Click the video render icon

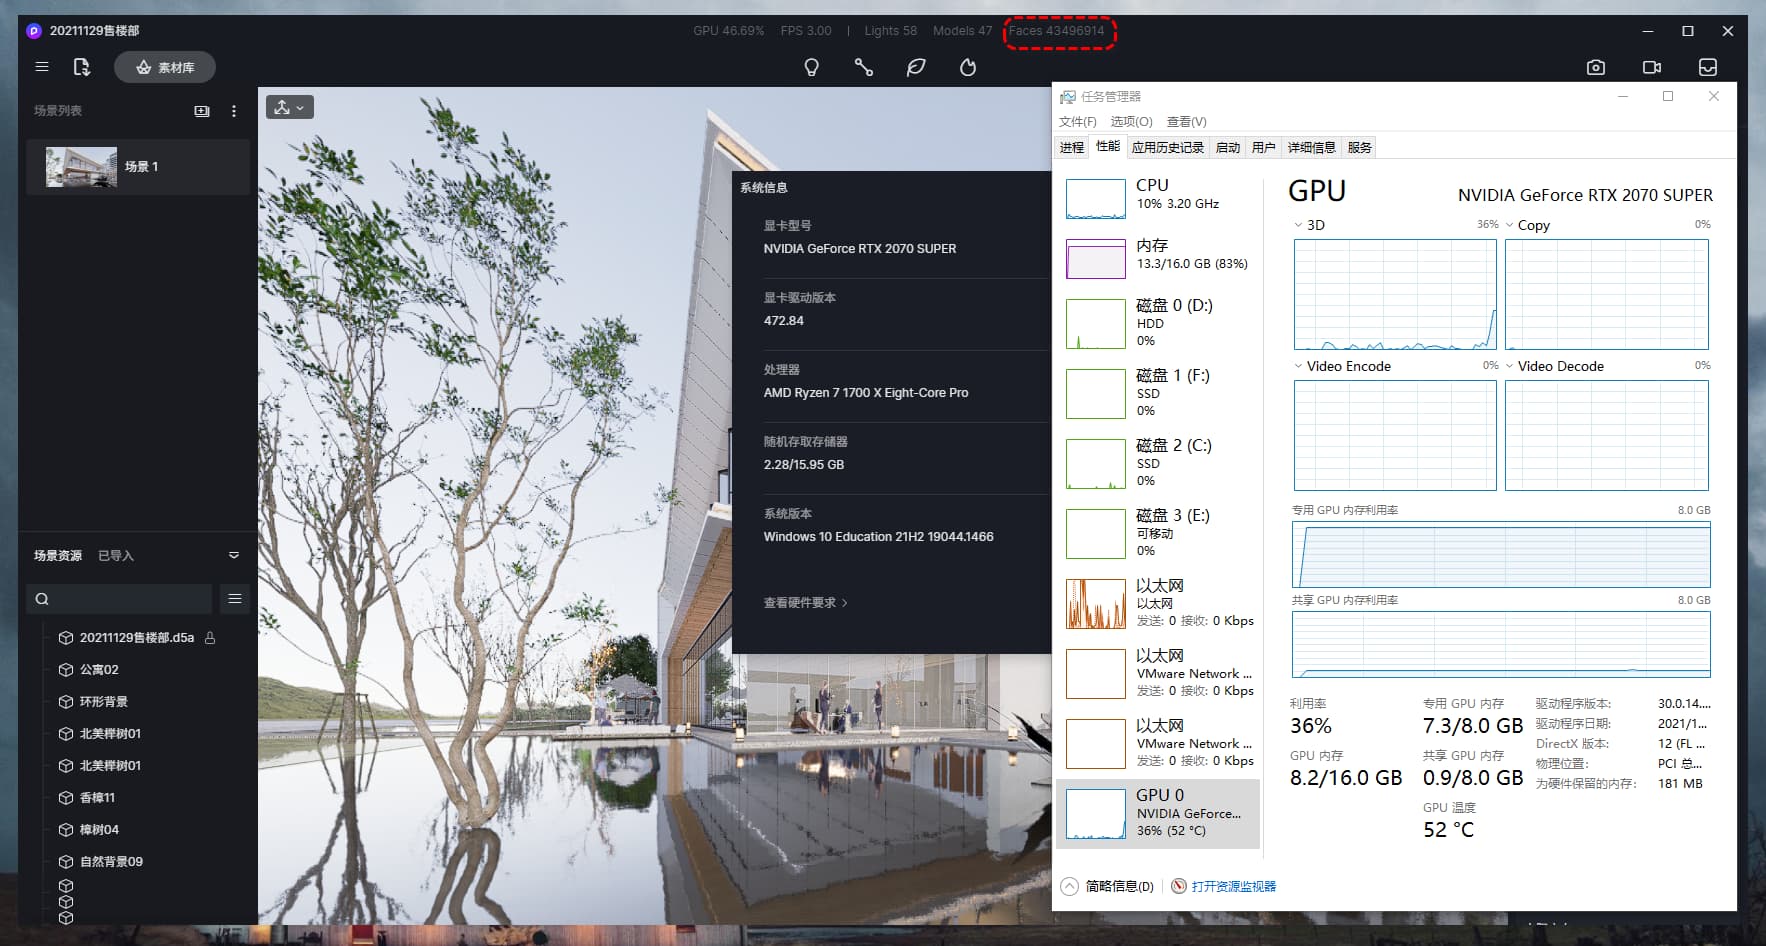1651,67
